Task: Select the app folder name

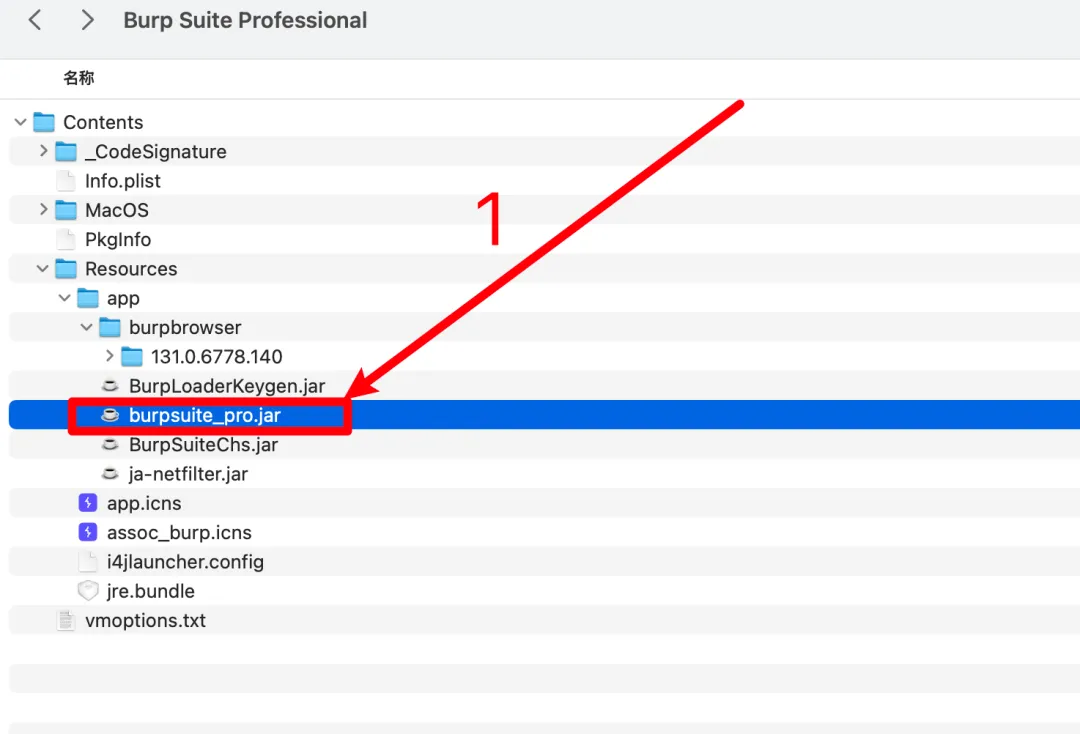Action: pyautogui.click(x=123, y=299)
